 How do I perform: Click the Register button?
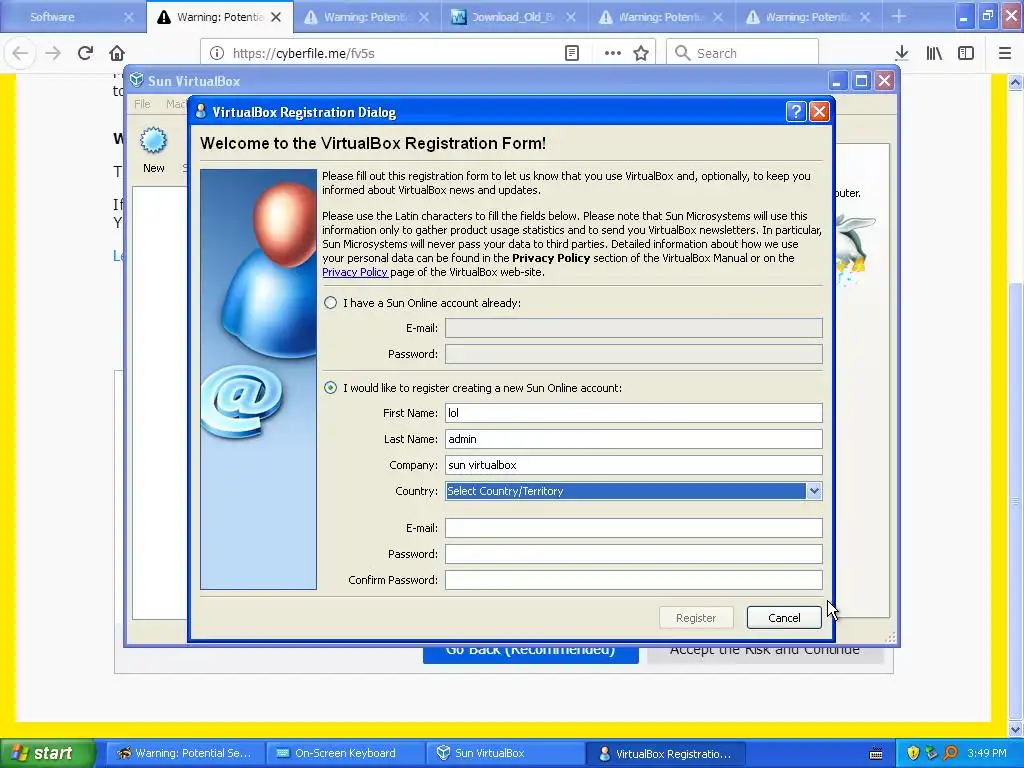(696, 618)
